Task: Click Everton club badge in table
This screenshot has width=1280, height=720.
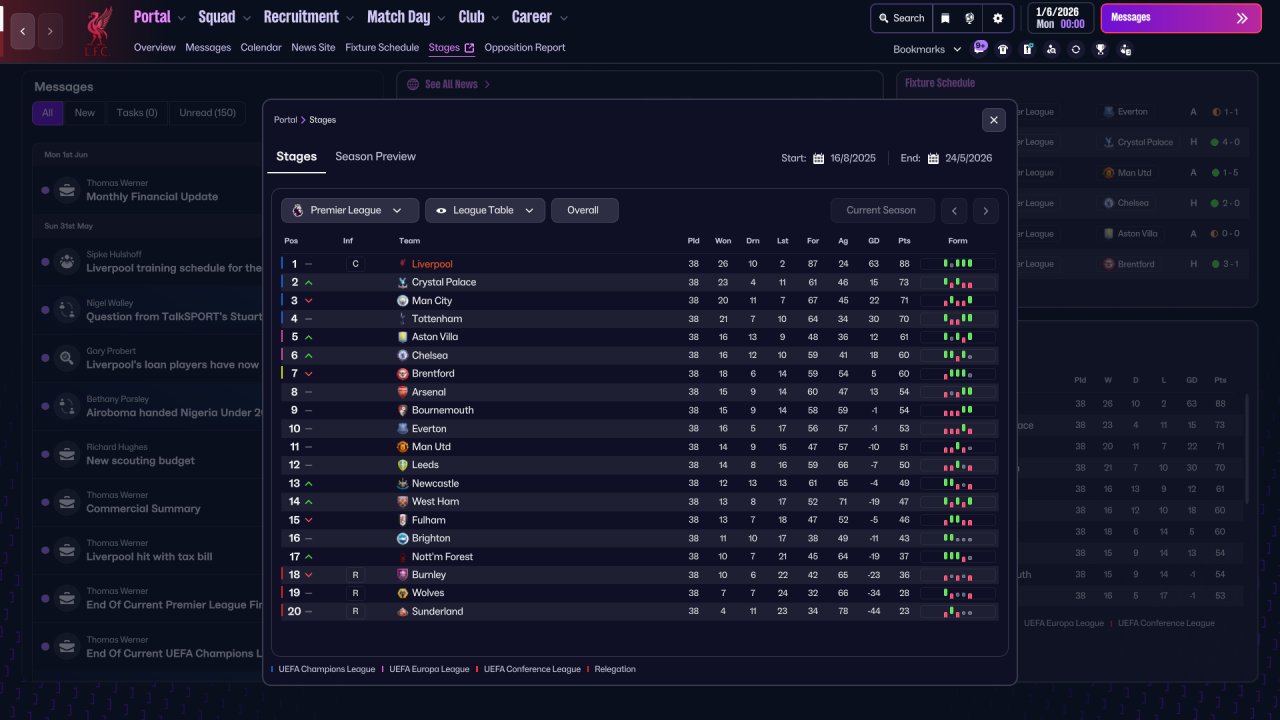Action: tap(402, 428)
